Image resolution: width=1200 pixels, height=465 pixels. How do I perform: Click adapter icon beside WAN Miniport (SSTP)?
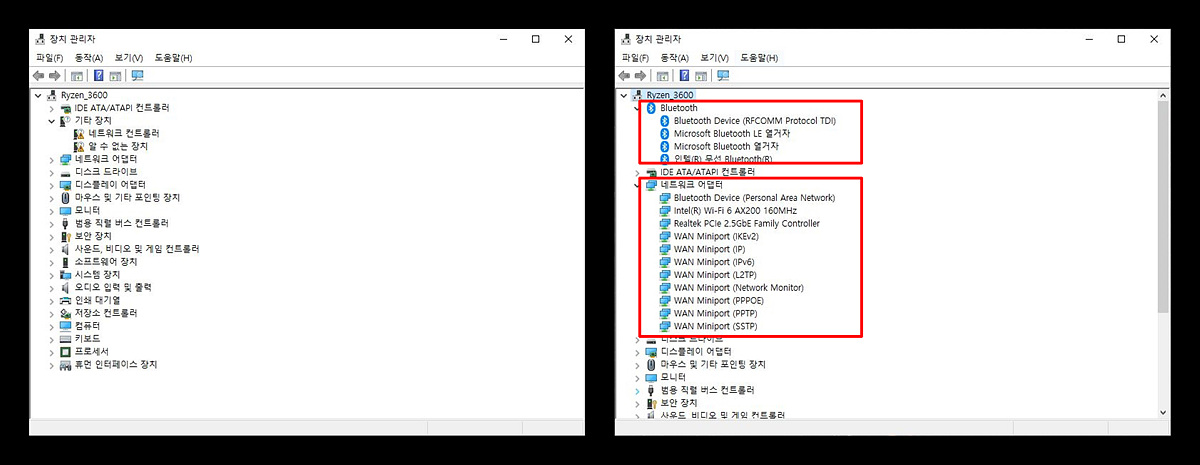665,326
